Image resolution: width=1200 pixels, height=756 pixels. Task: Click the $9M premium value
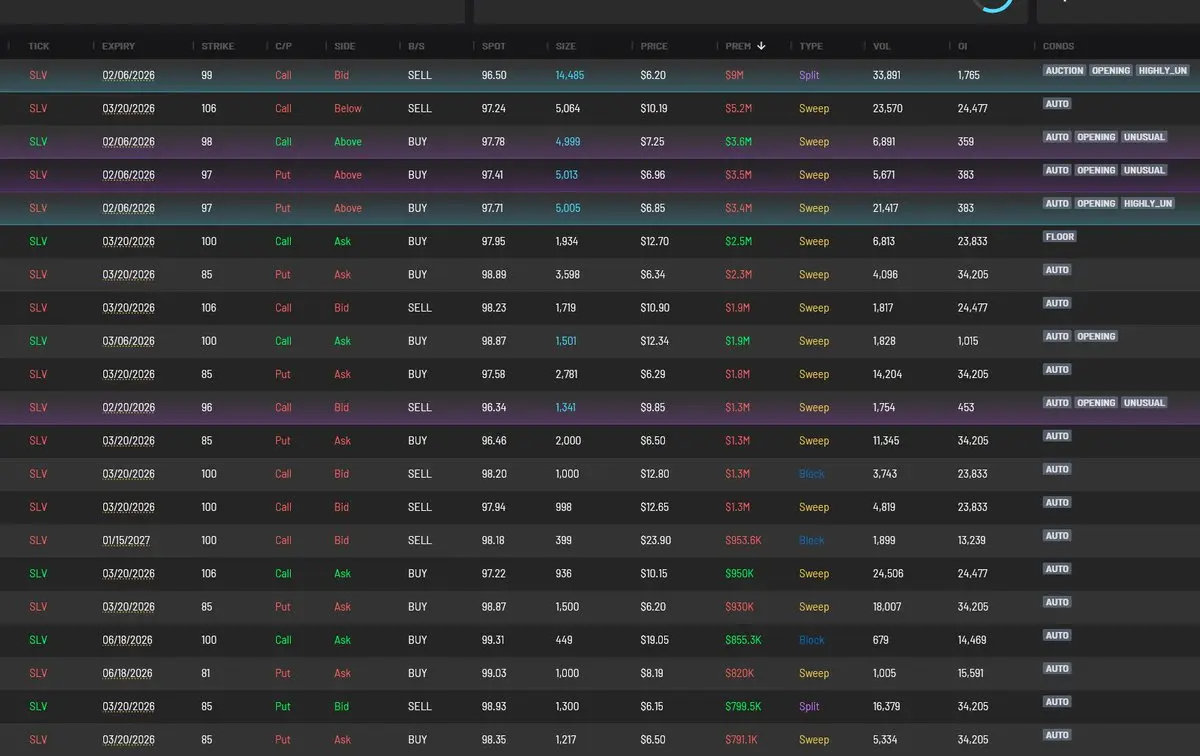[735, 75]
